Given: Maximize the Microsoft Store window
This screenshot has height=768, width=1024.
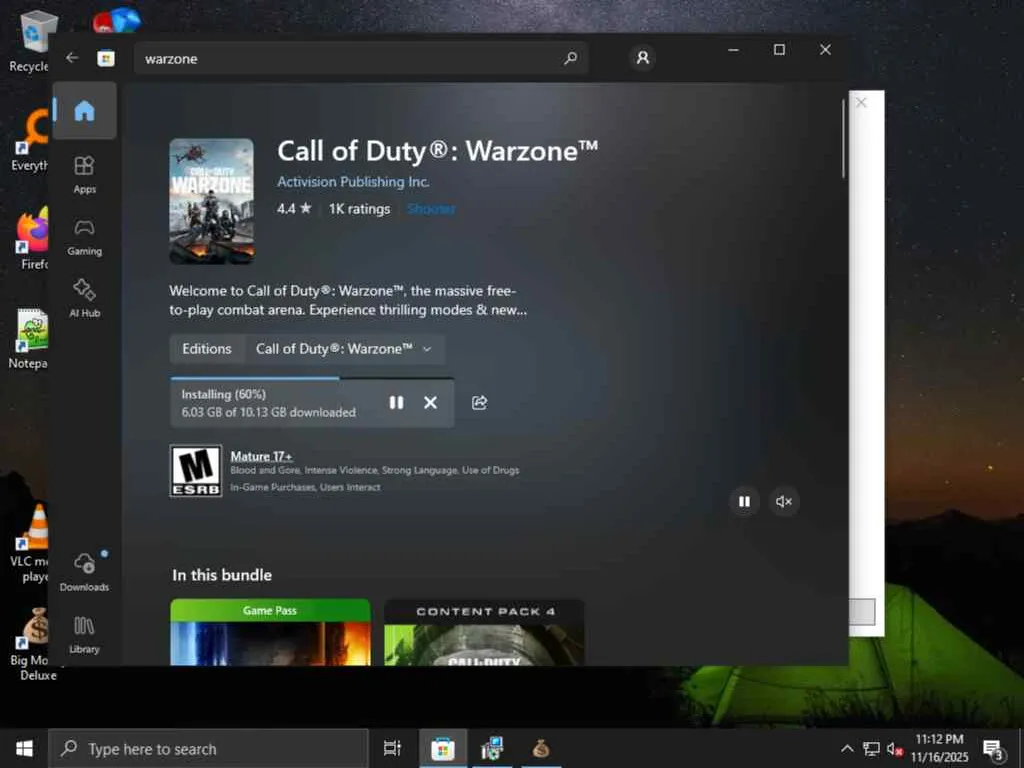Looking at the screenshot, I should (x=779, y=50).
